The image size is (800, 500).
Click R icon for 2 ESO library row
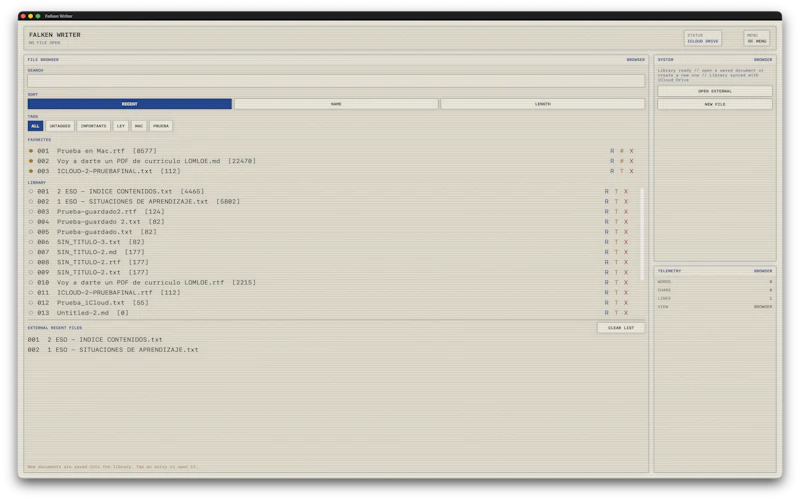point(607,191)
